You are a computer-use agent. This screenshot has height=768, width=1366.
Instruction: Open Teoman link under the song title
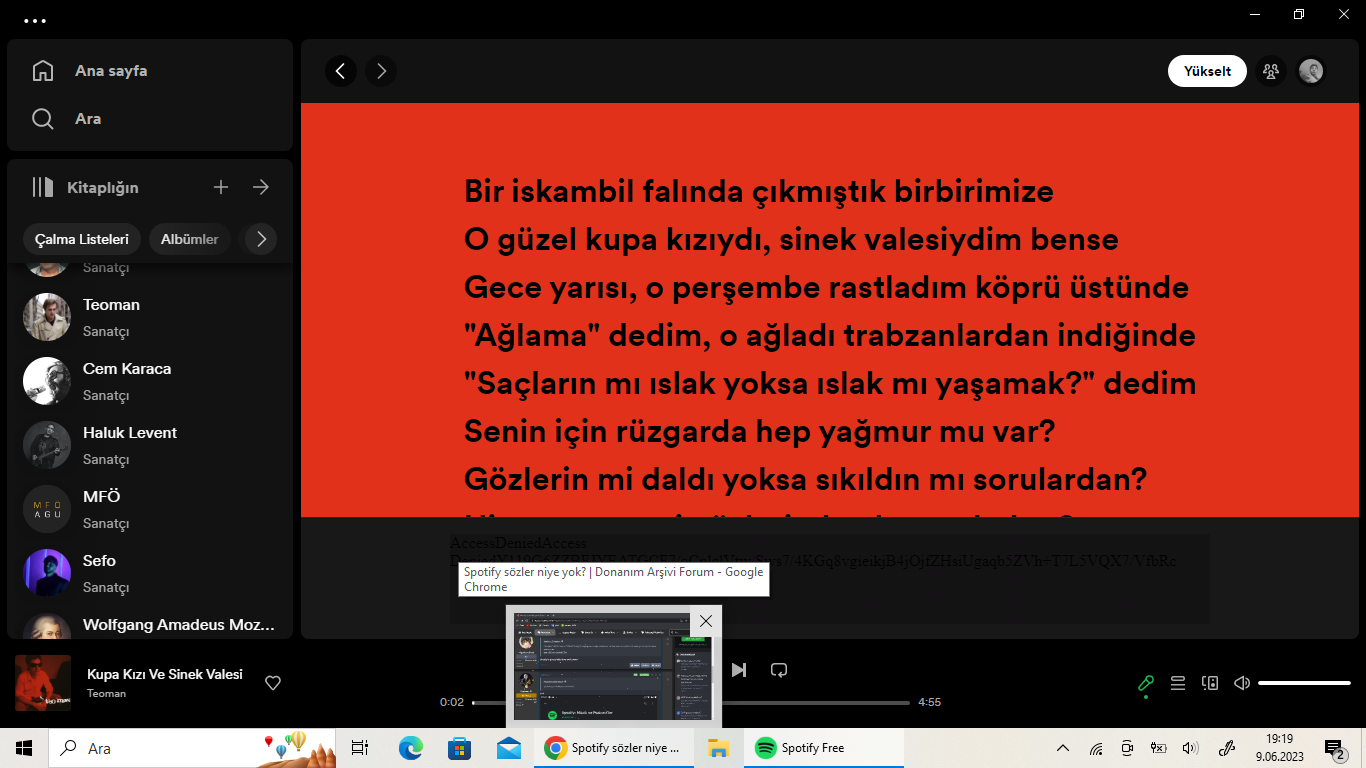106,693
